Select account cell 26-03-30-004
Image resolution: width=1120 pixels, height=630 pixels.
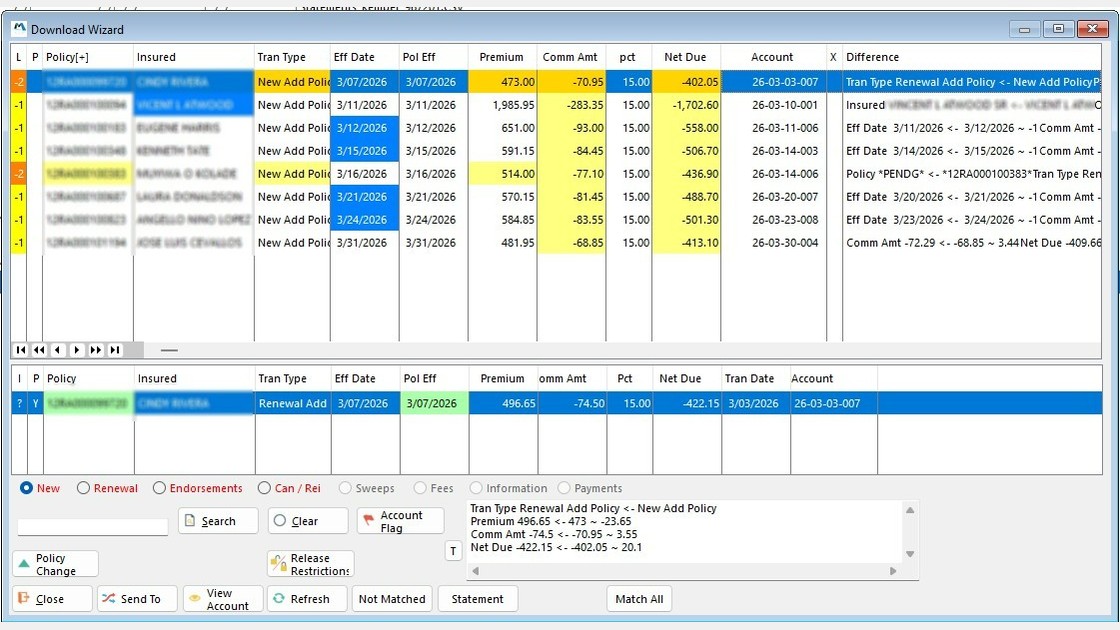coord(774,243)
